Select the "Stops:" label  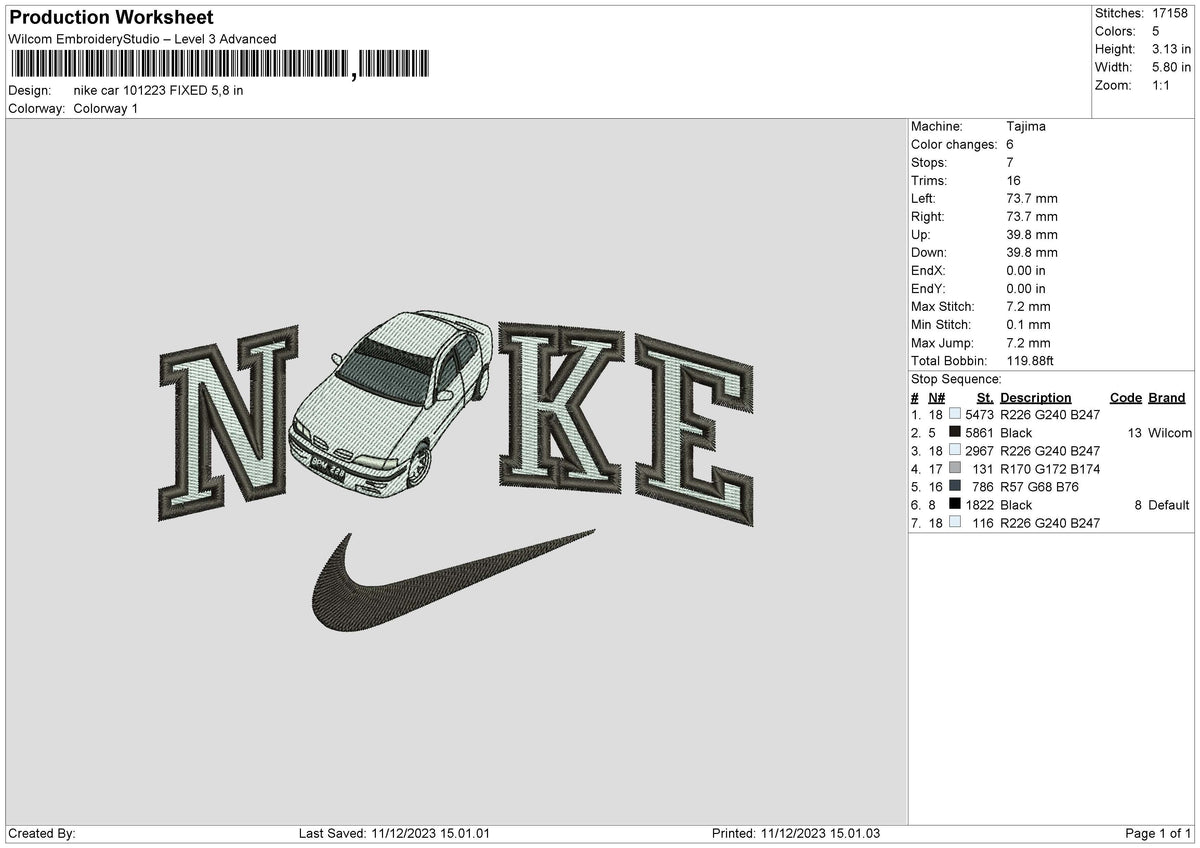pyautogui.click(x=929, y=163)
